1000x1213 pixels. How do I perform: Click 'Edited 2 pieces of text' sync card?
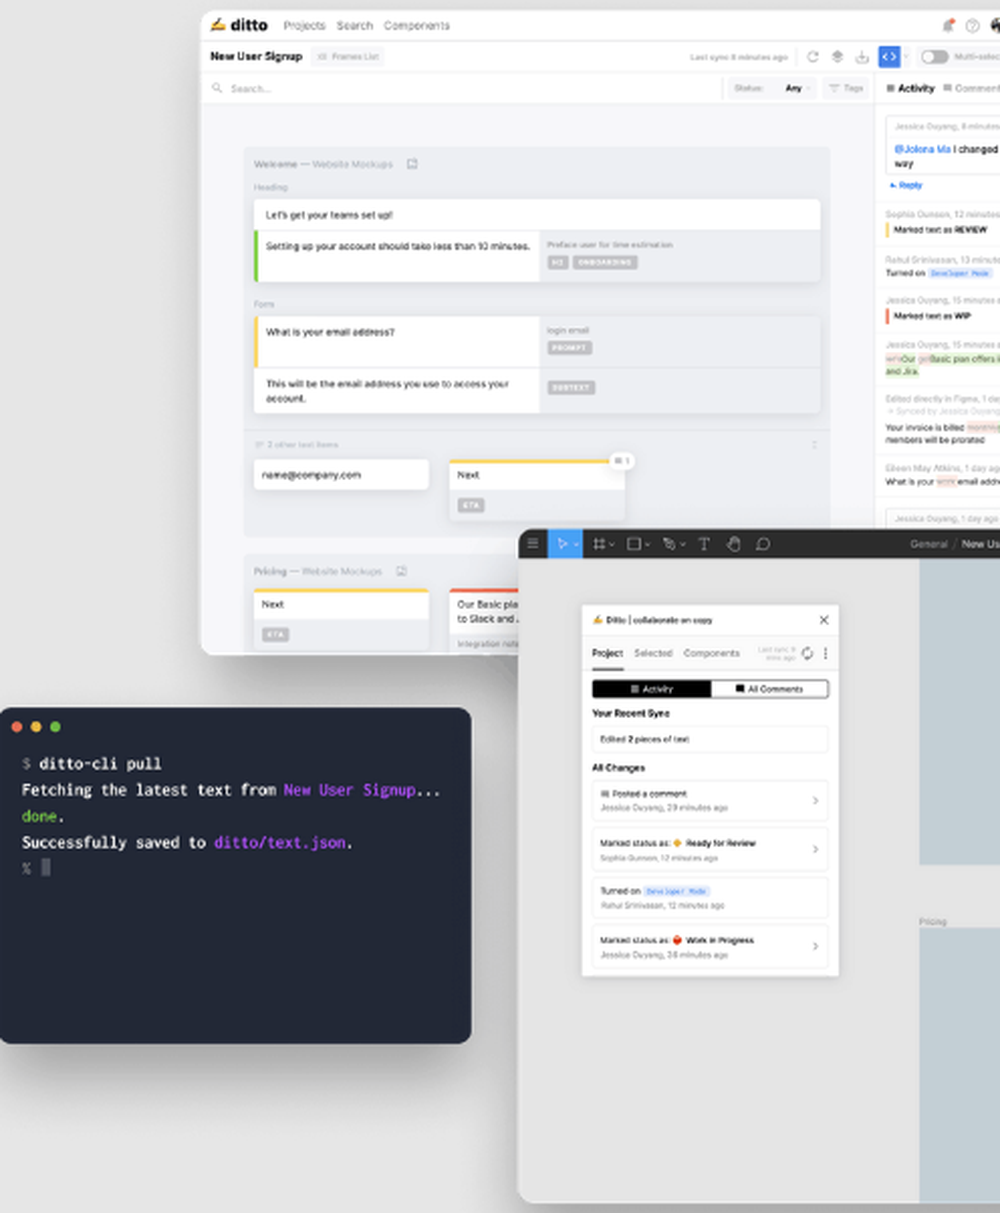click(x=710, y=739)
